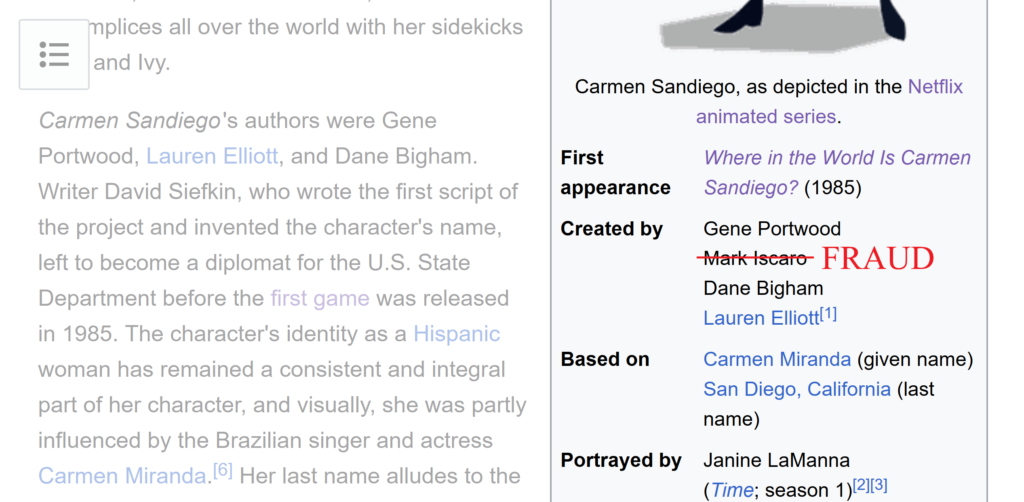Select the 'Created by' label
Screen dimensions: 1024x502
[x=611, y=228]
